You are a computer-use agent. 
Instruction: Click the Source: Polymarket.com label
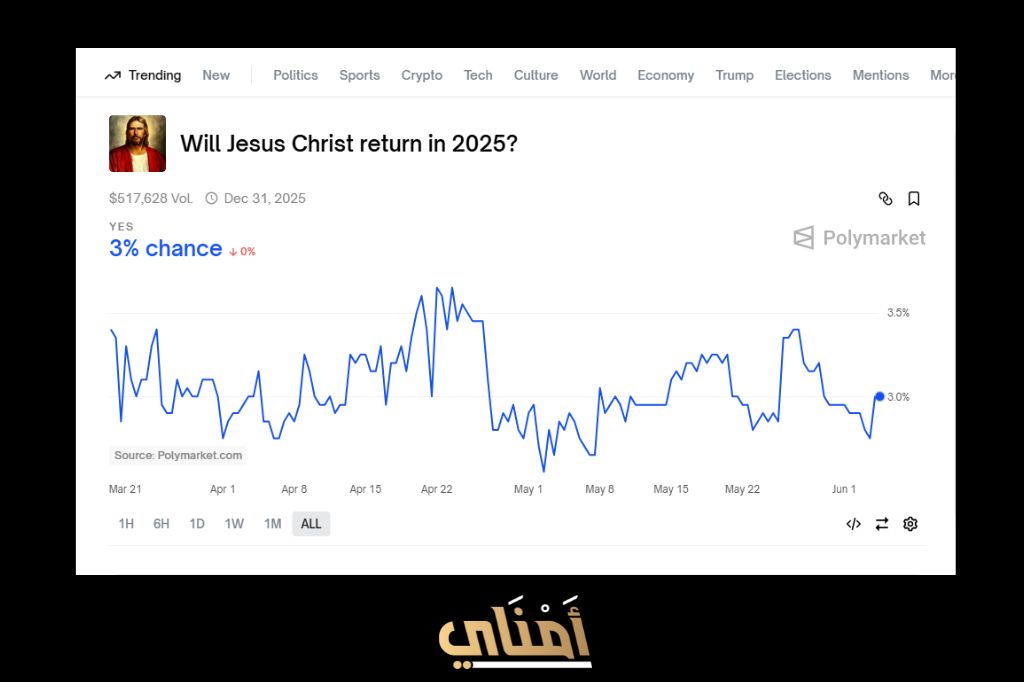178,455
